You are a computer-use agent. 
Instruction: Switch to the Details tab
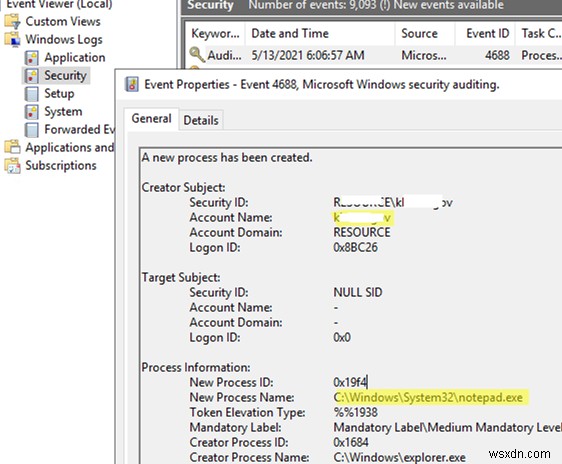point(201,120)
